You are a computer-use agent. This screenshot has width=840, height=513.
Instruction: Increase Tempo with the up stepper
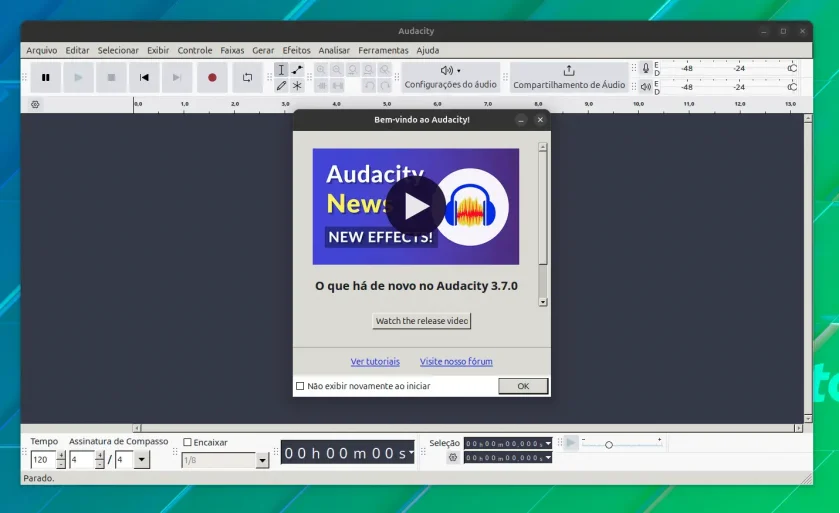click(x=61, y=456)
